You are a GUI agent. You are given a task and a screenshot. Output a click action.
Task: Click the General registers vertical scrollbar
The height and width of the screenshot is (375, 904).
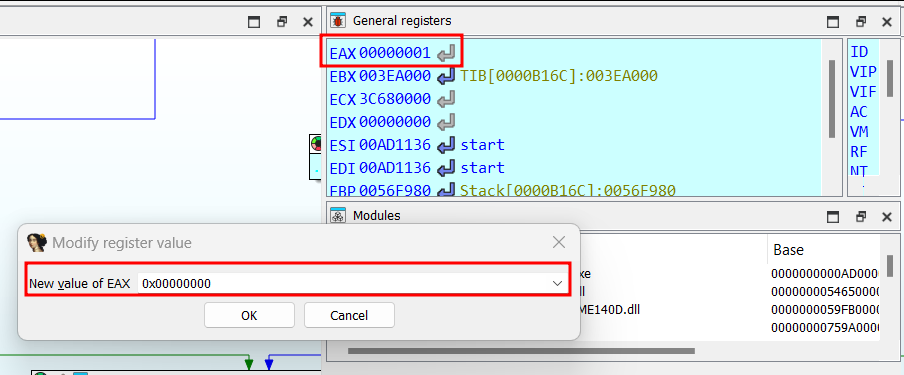tap(831, 98)
